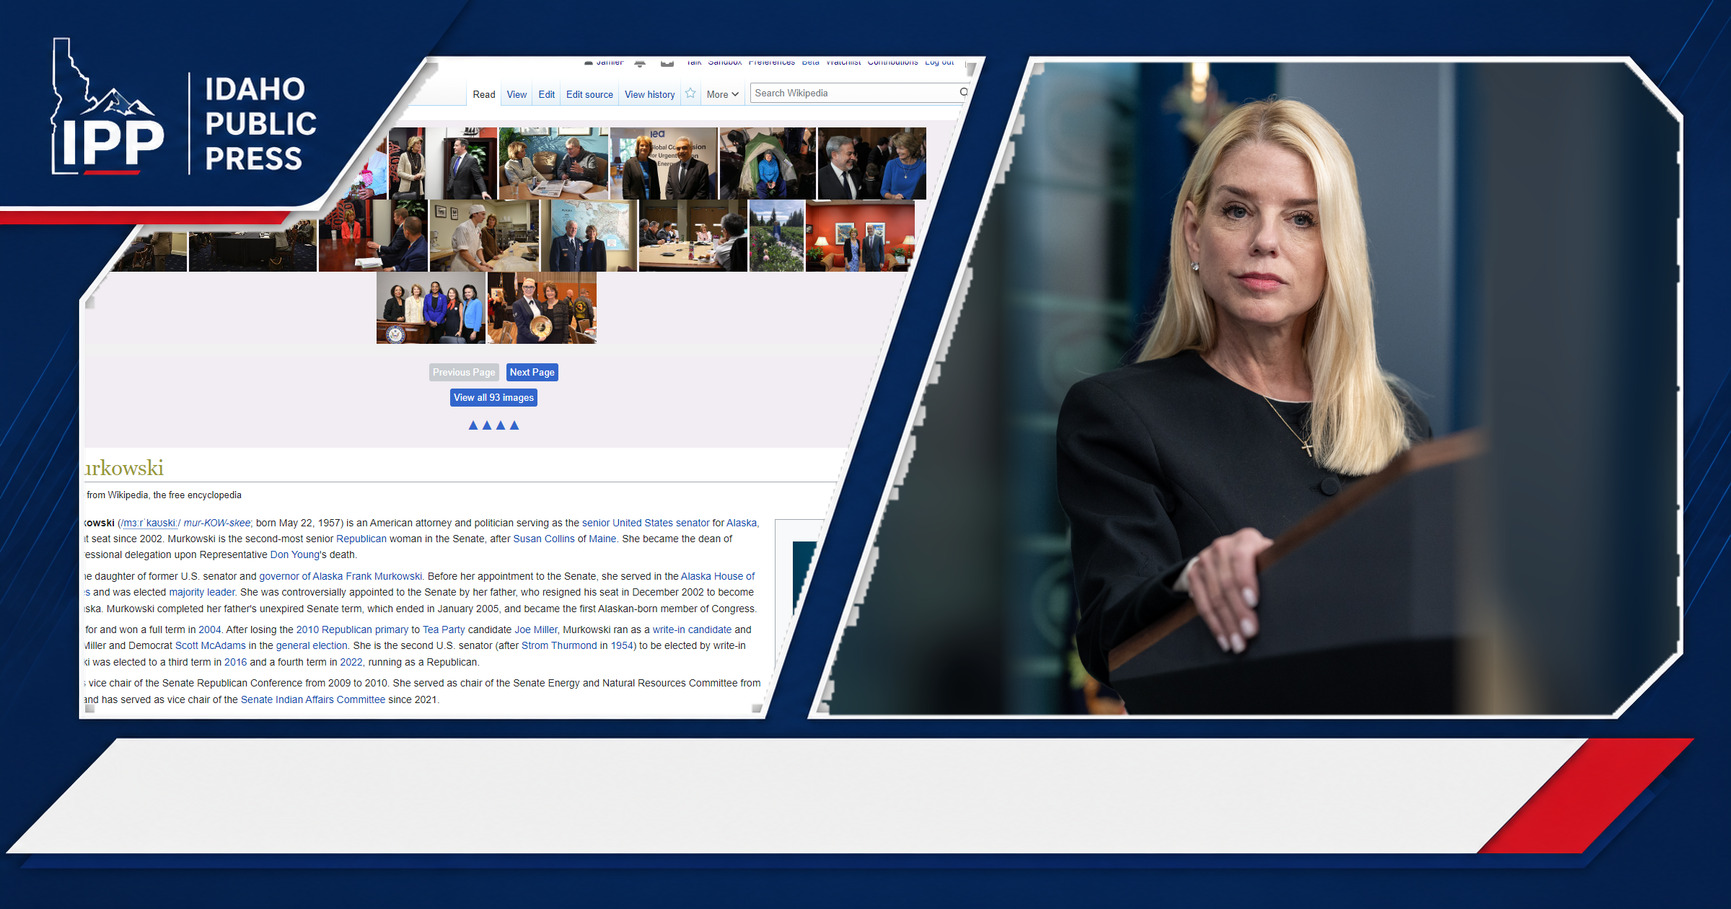Open thumbnail of two people reading newspaper at table
Image resolution: width=1731 pixels, height=909 pixels.
553,163
